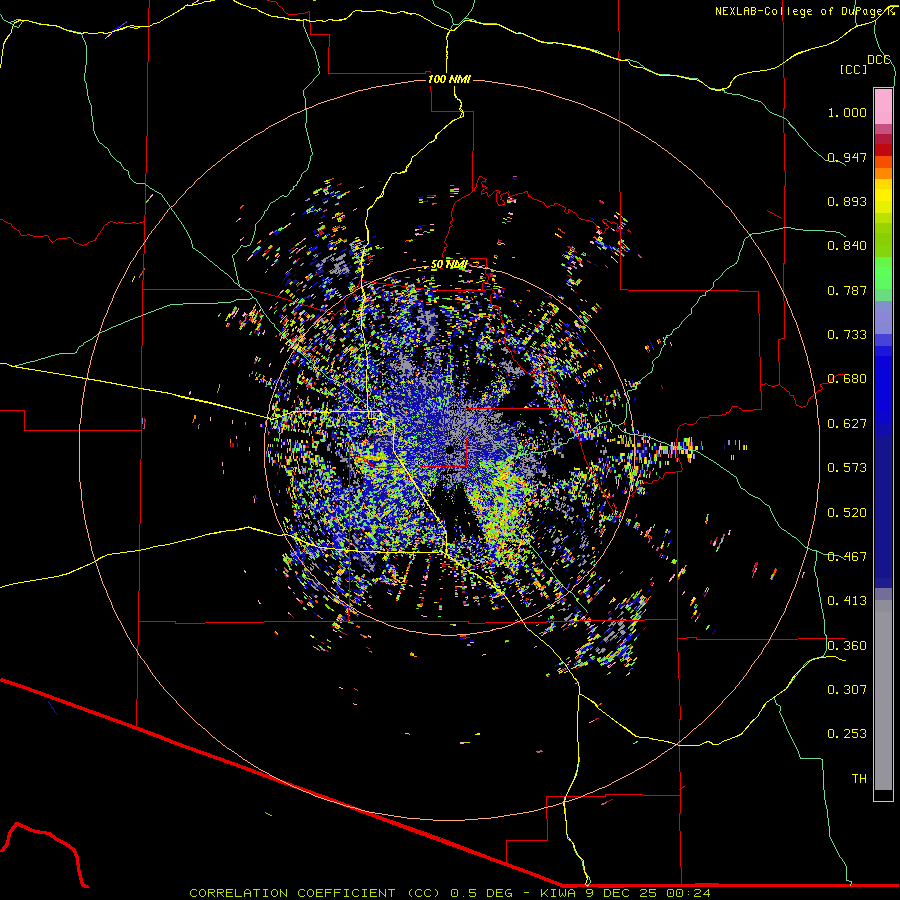
Task: Click the 0.680 scale value
Action: (847, 379)
